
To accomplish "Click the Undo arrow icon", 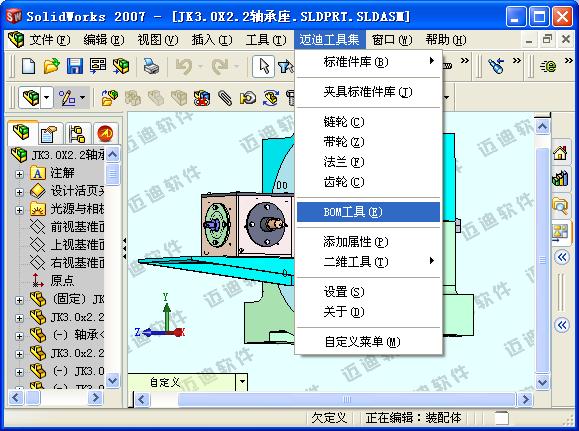I will point(184,66).
